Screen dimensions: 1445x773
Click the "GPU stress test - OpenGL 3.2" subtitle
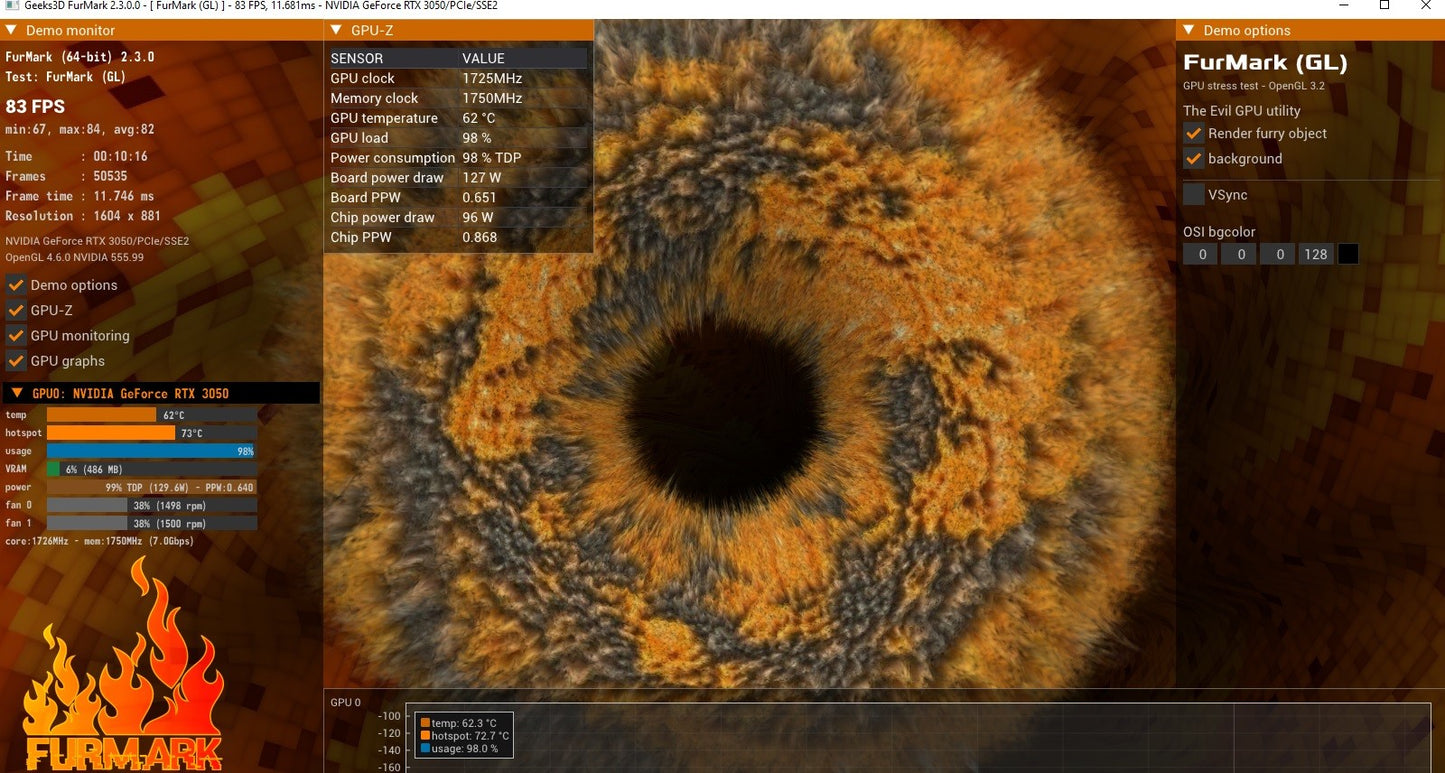1254,87
